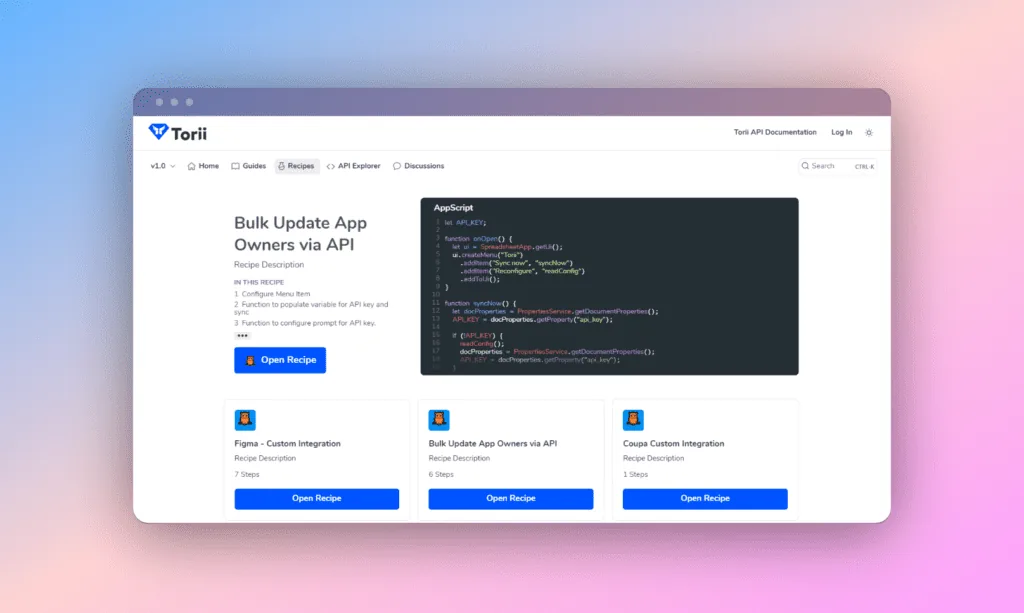Click the Search input field
Screen dimensions: 1024x613
click(837, 166)
